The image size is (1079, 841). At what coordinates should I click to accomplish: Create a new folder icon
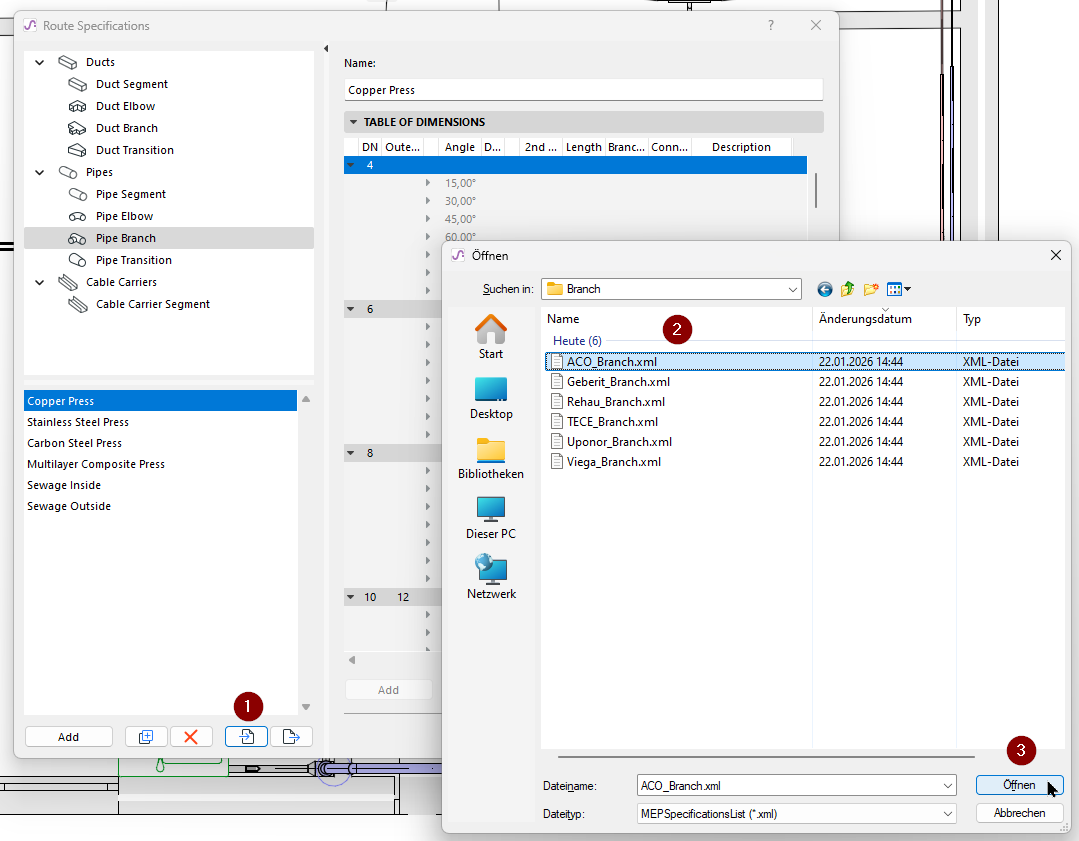[x=871, y=289]
